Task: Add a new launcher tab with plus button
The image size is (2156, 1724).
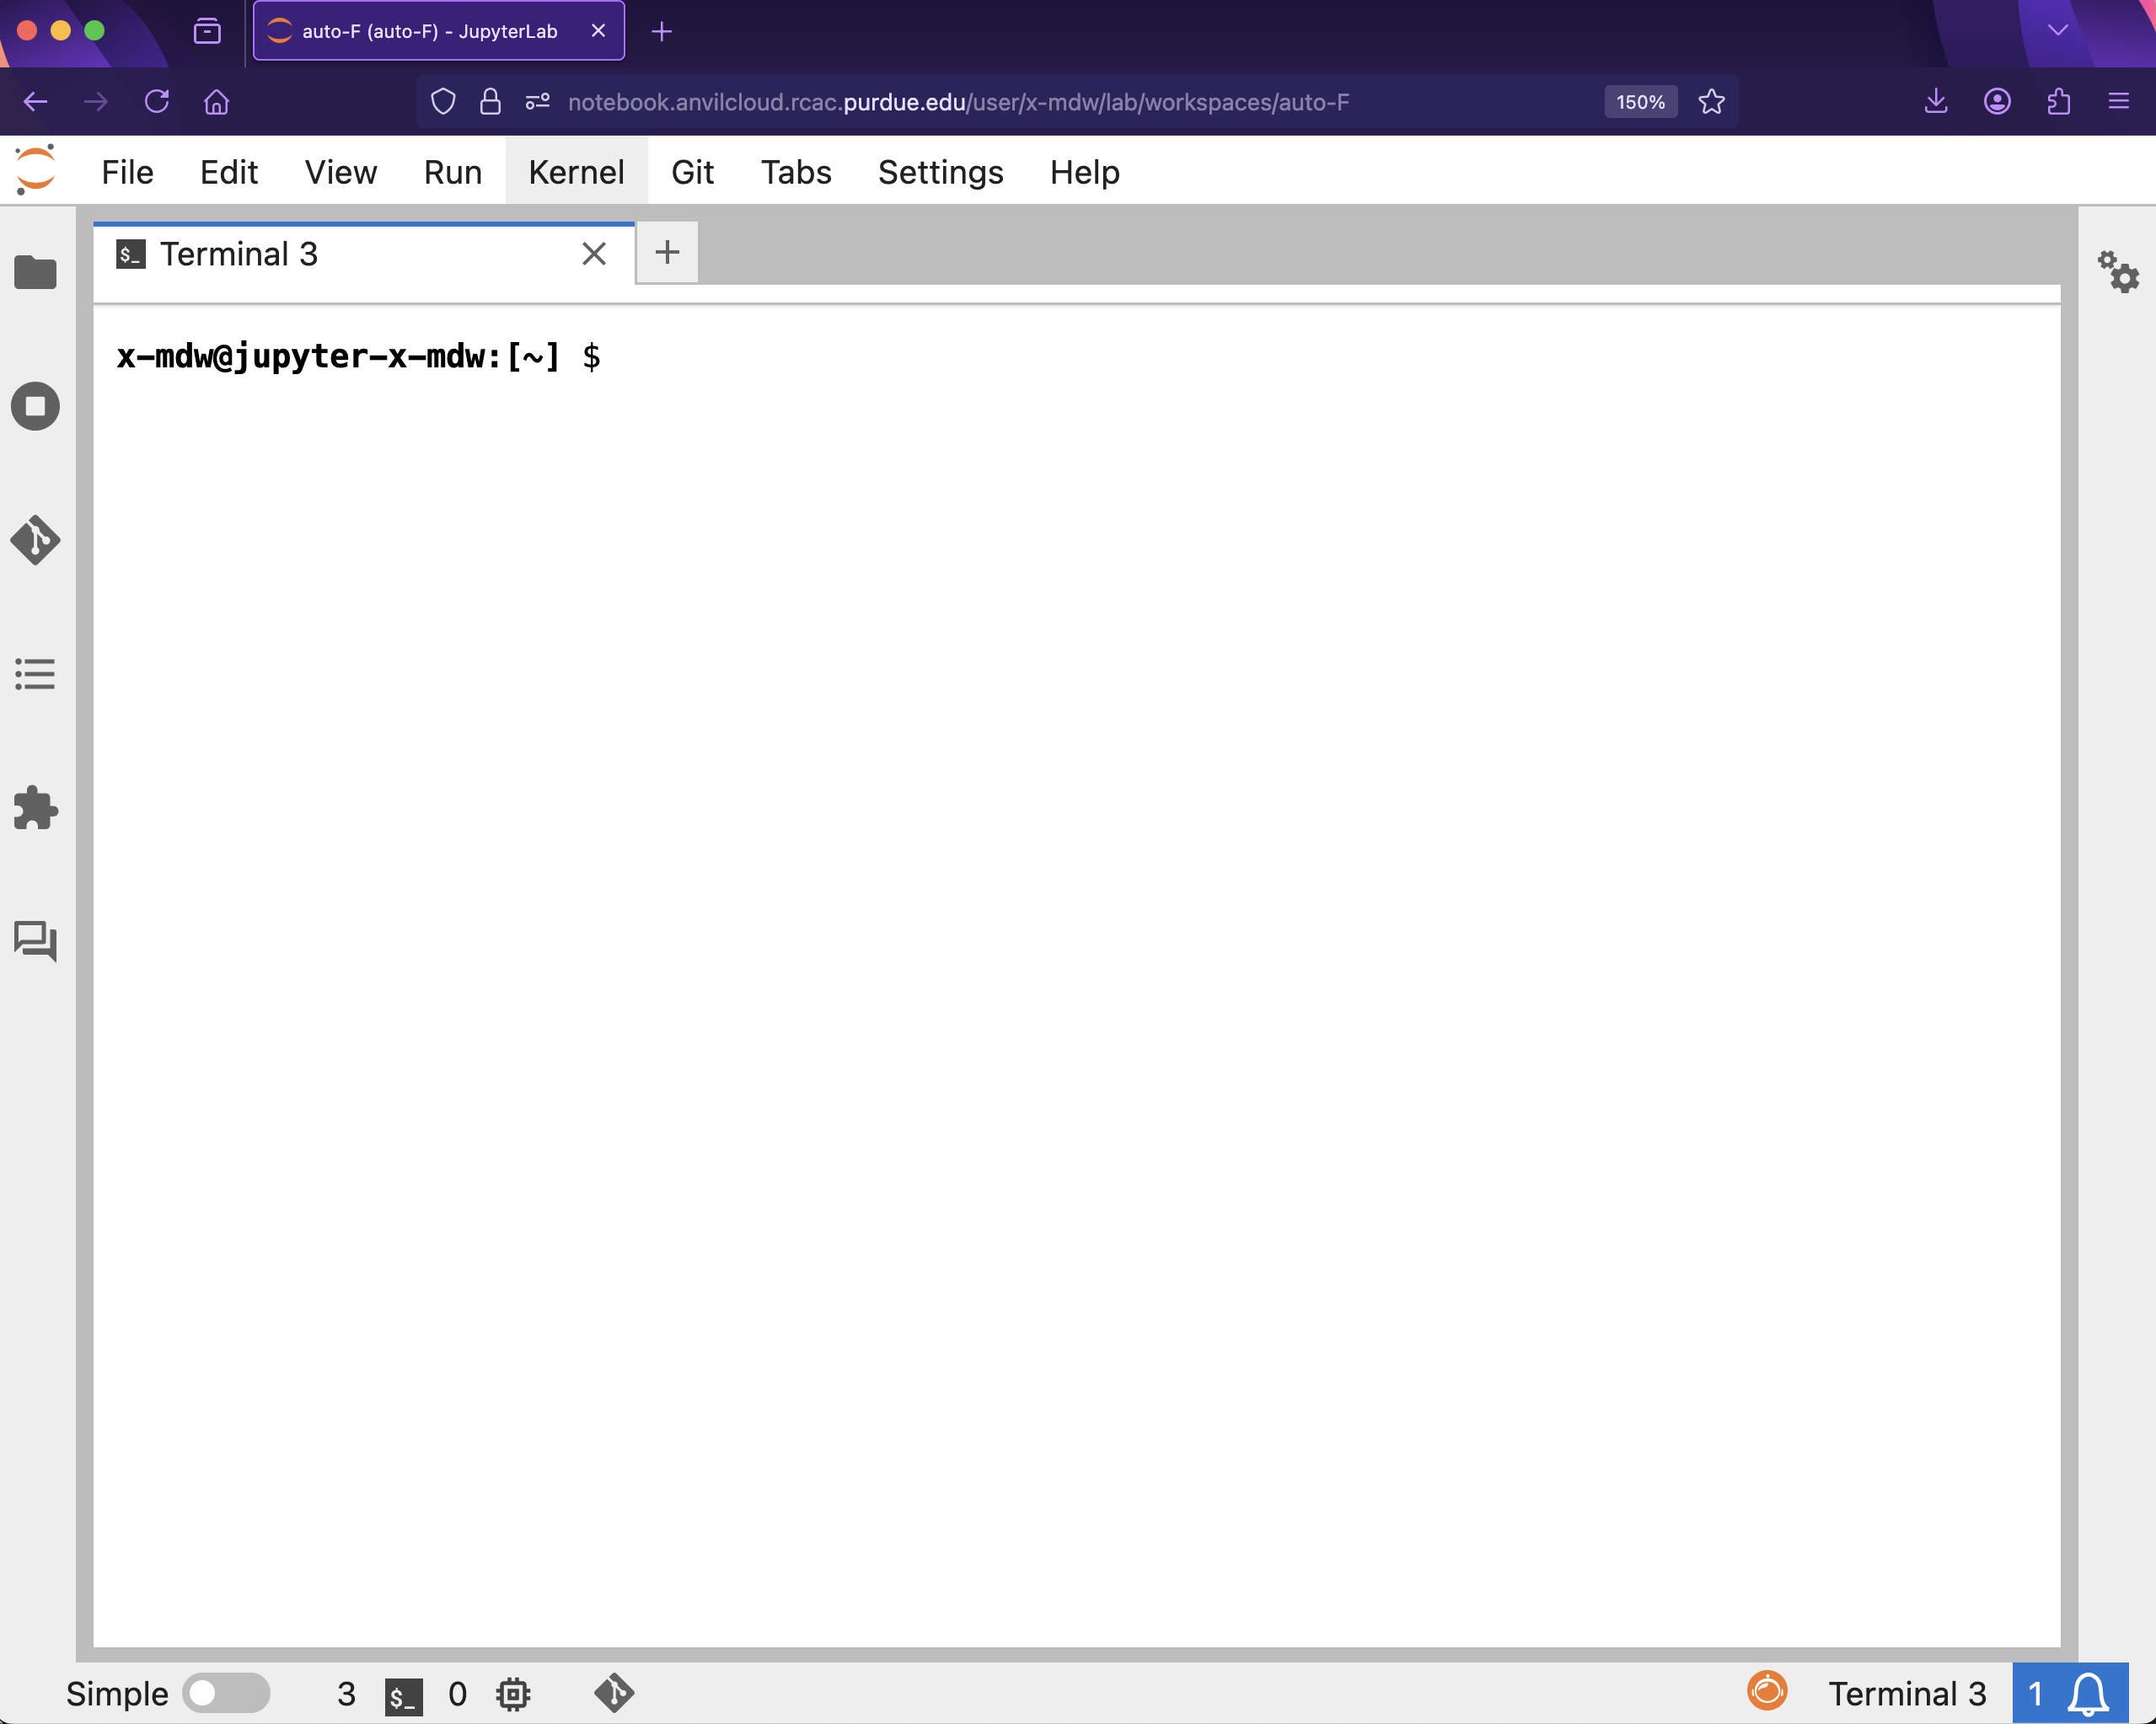Action: (x=667, y=252)
